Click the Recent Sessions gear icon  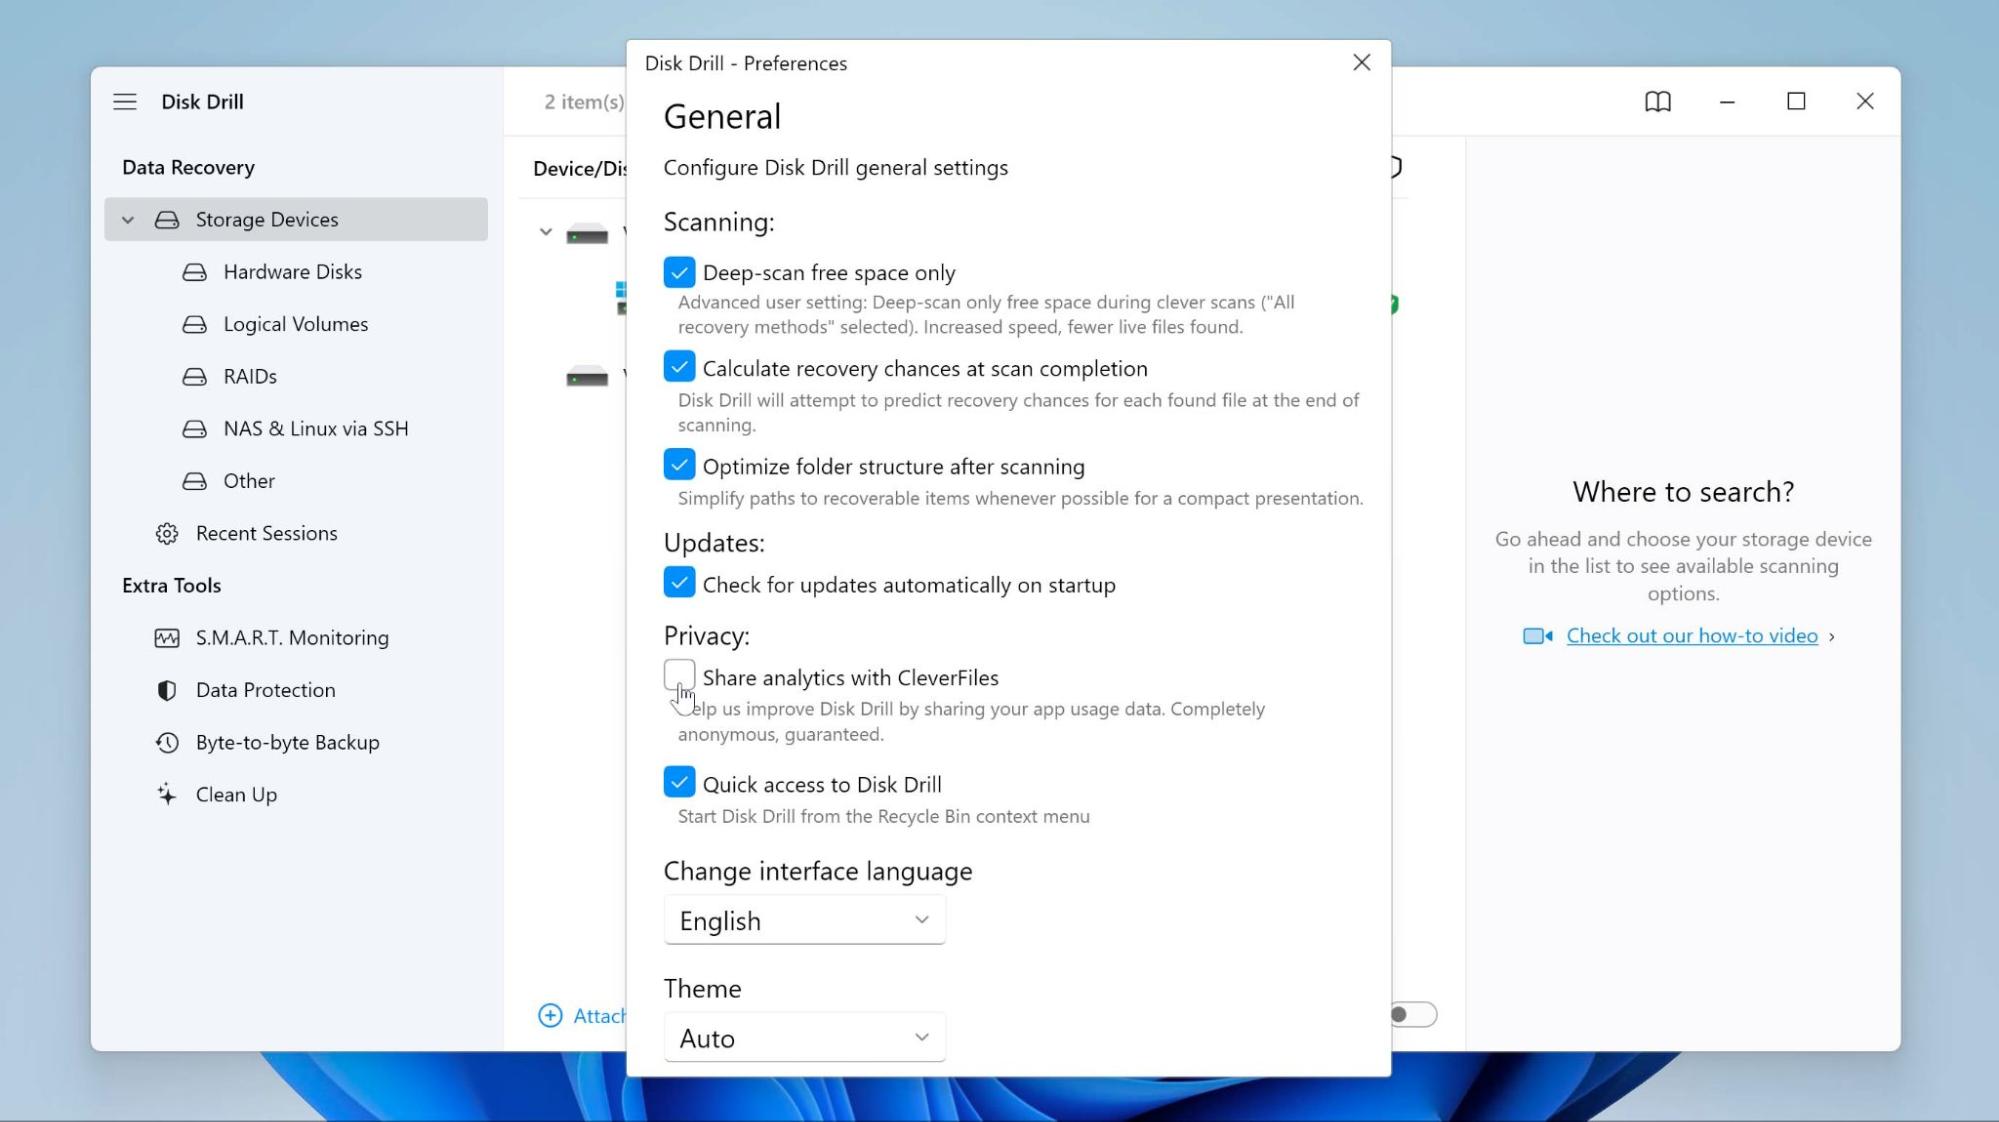click(167, 534)
